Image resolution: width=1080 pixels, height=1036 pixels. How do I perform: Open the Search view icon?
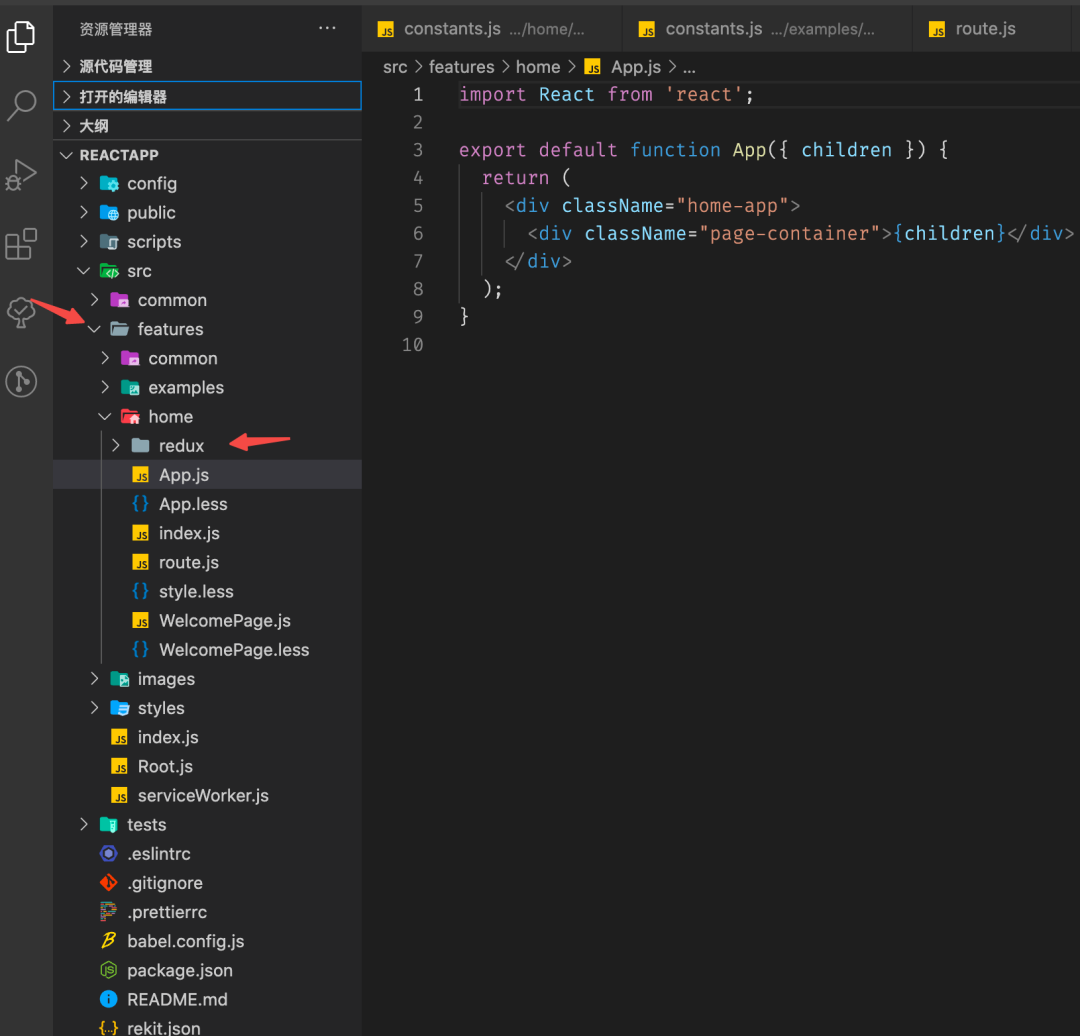click(21, 105)
